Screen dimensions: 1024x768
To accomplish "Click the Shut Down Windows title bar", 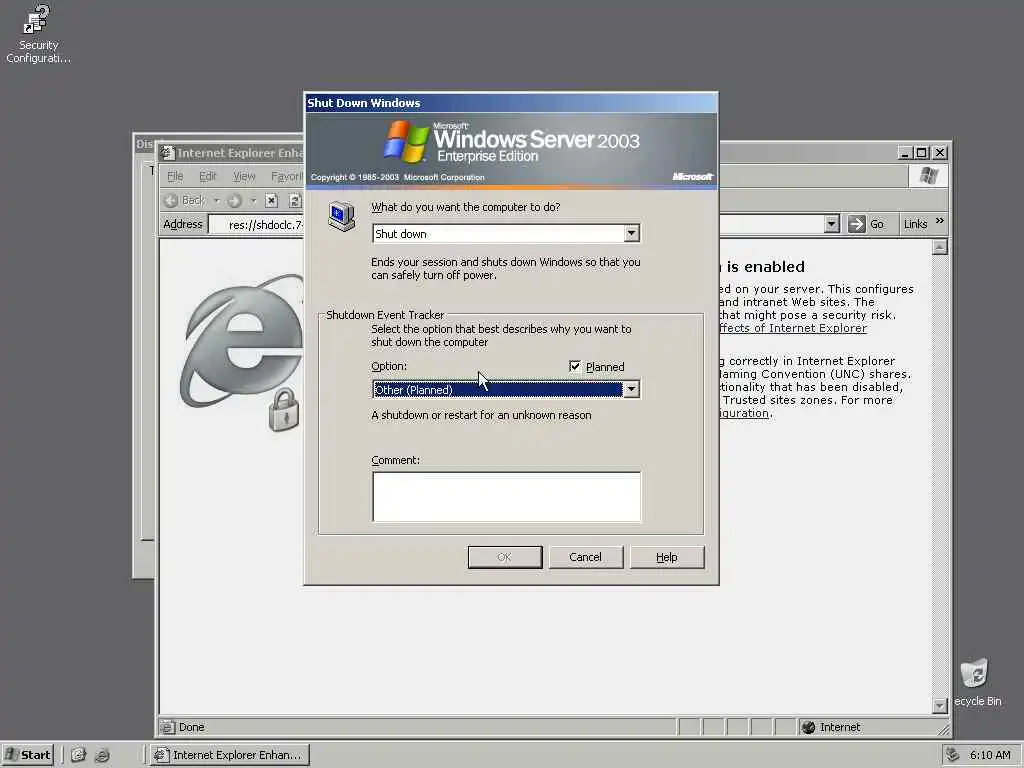I will [x=511, y=103].
